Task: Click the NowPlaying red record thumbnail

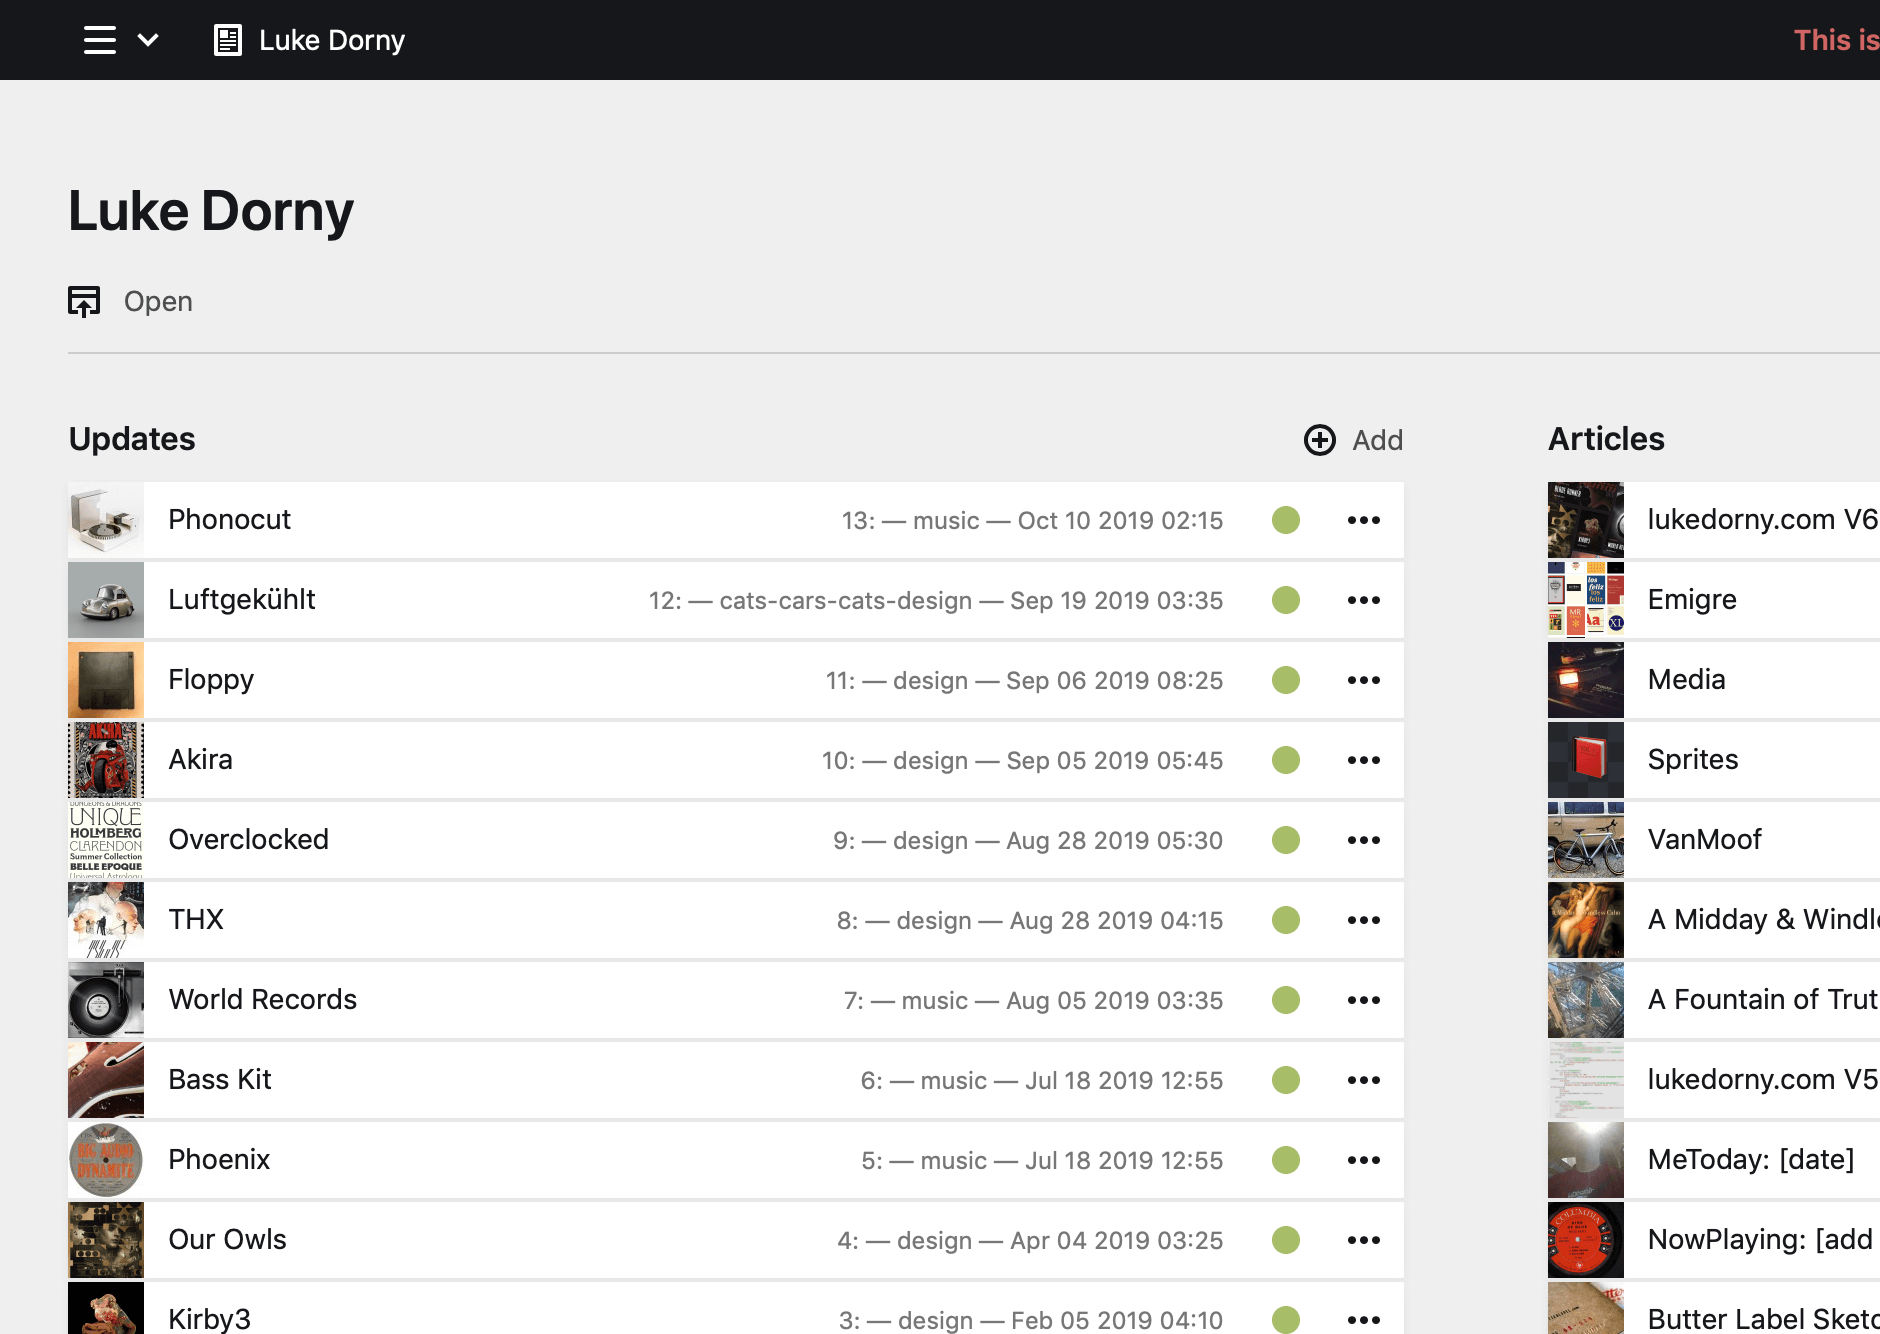Action: click(x=1586, y=1240)
